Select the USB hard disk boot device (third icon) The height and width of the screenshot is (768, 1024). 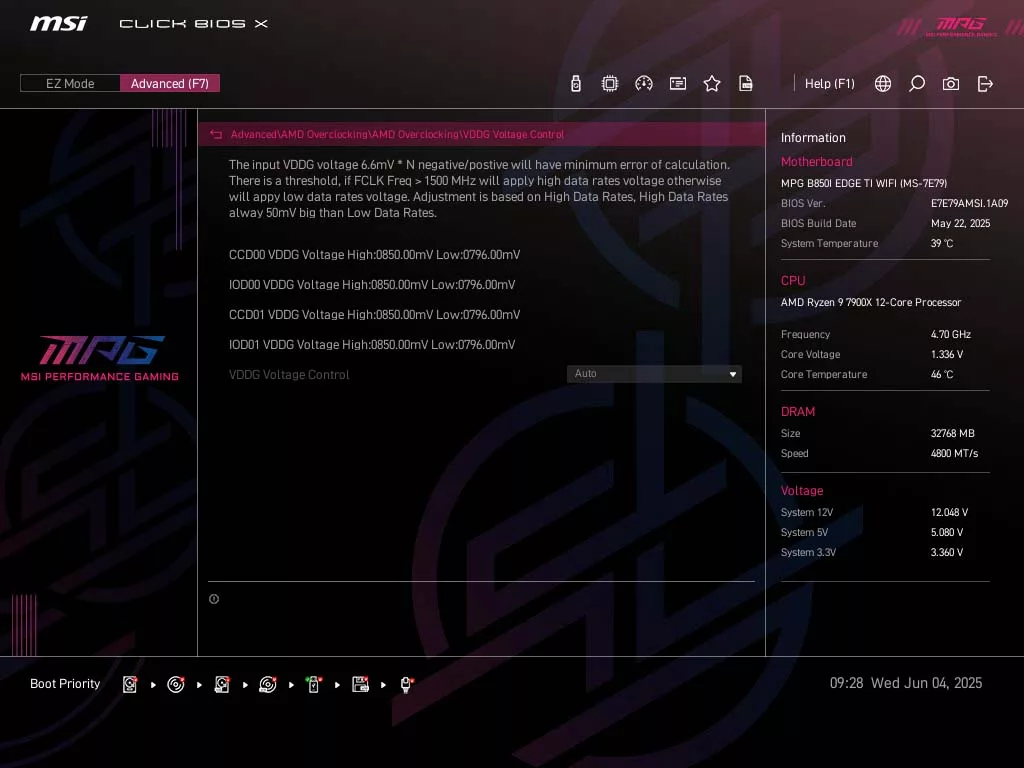point(222,684)
